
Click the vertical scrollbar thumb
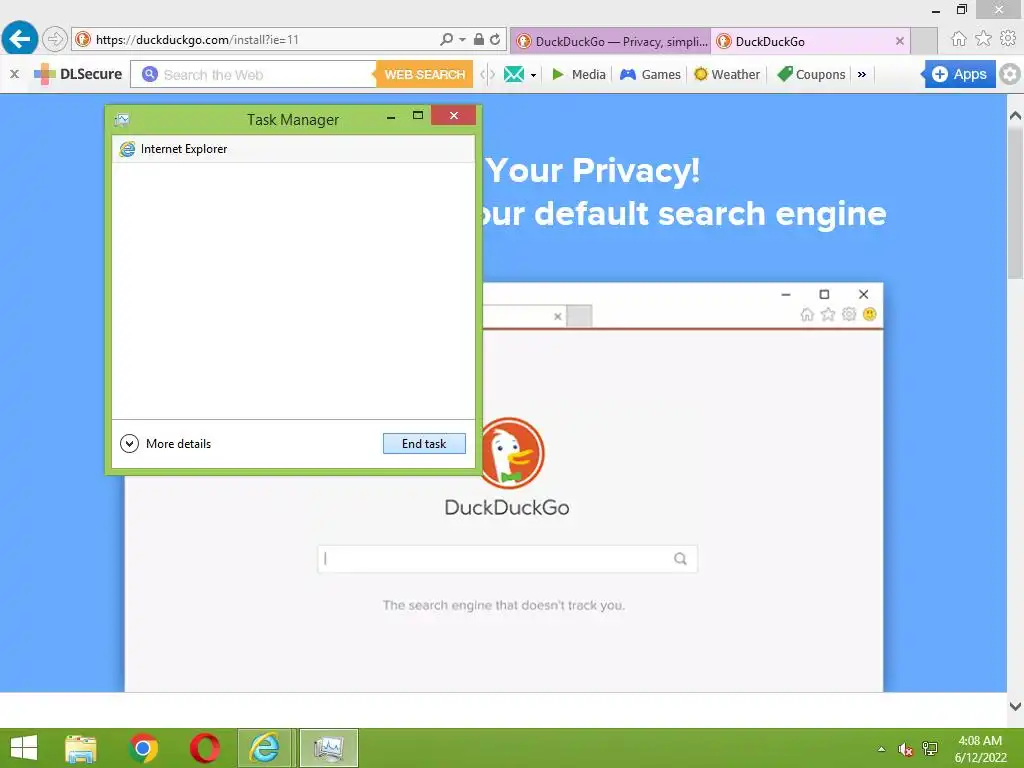coord(1015,202)
